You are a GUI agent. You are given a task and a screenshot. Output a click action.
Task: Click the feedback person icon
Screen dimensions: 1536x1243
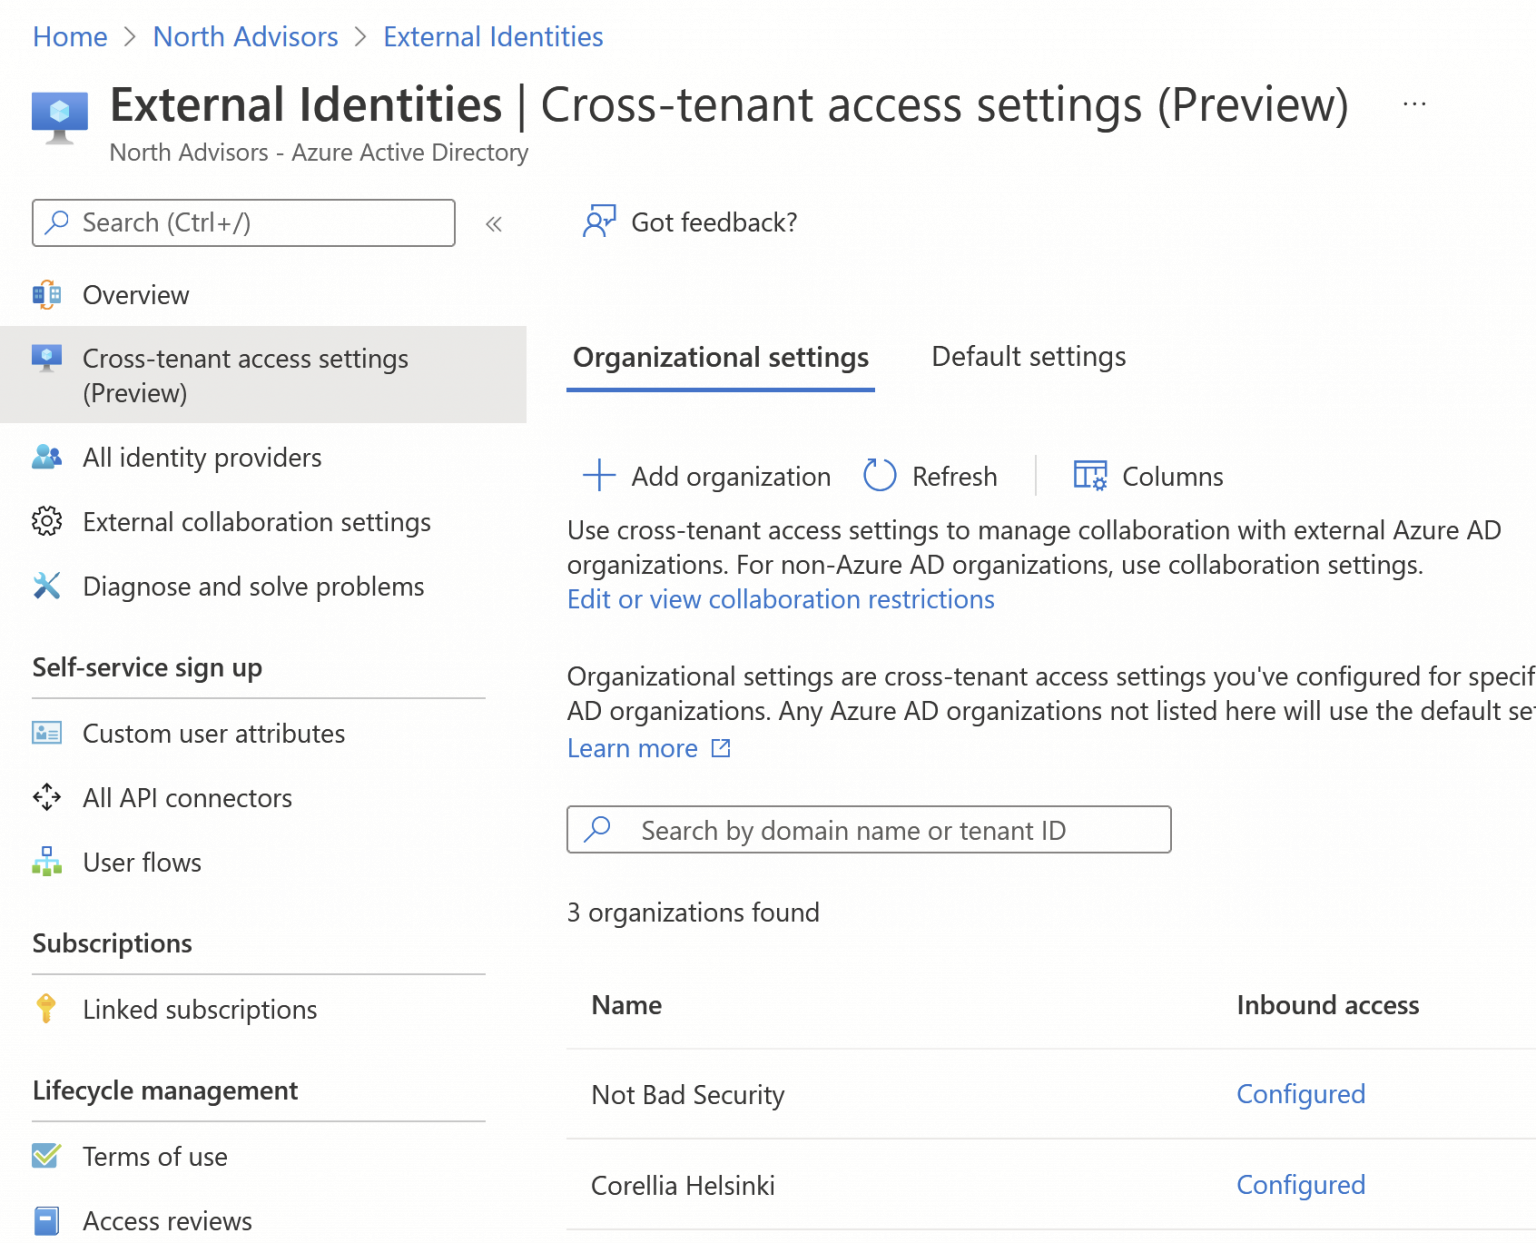[x=599, y=221]
